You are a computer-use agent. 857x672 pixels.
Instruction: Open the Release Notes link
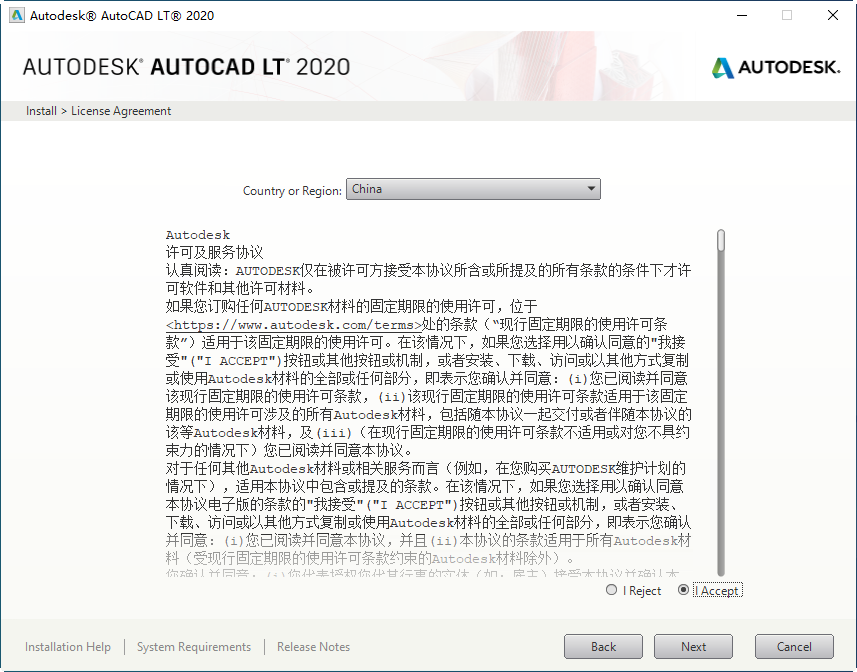click(313, 647)
